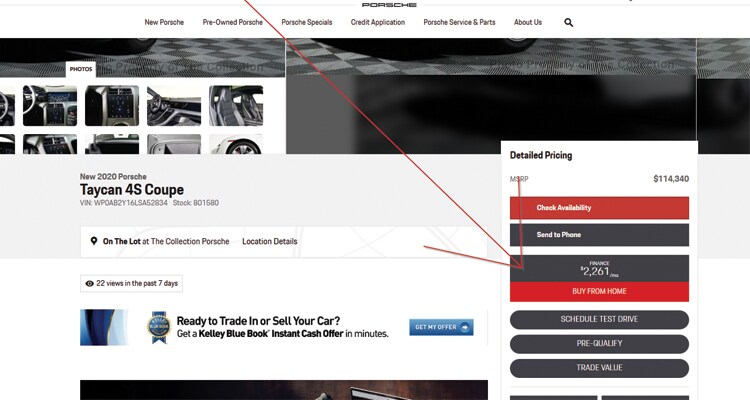Screen dimensions: 750x400
Task: Click the Send to Phone button
Action: [x=599, y=235]
